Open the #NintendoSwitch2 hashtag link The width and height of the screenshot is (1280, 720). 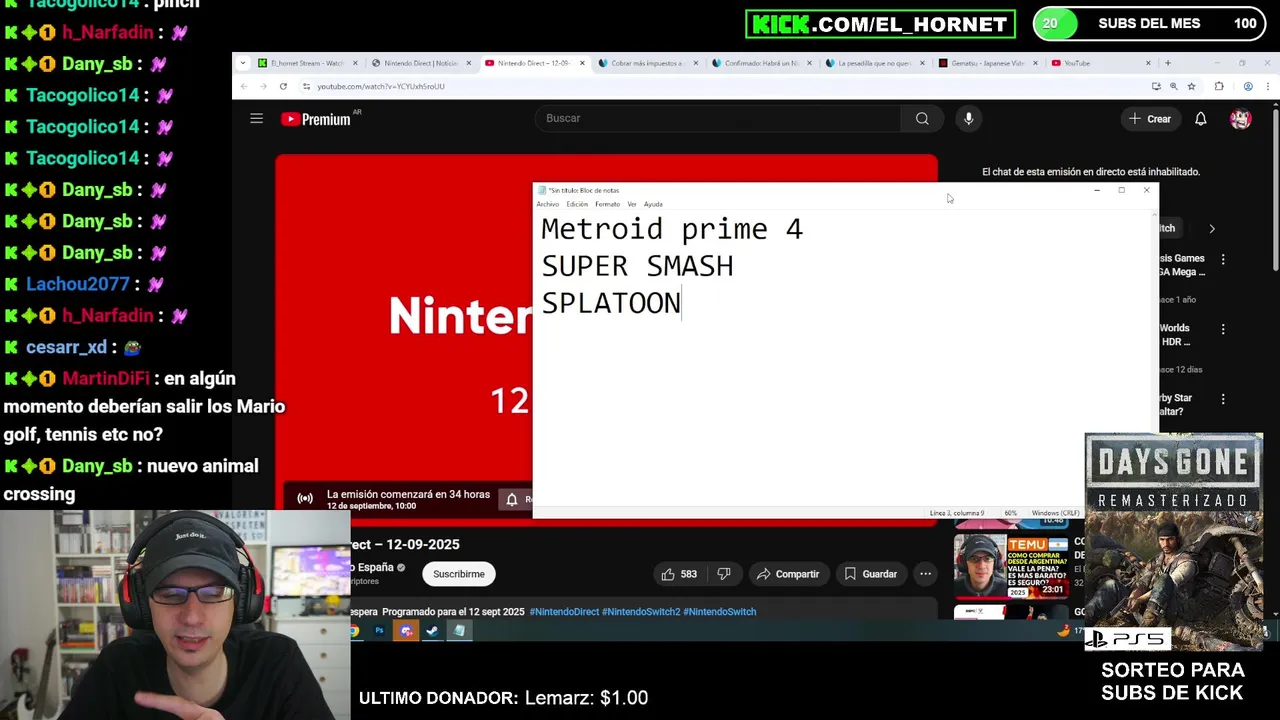641,612
